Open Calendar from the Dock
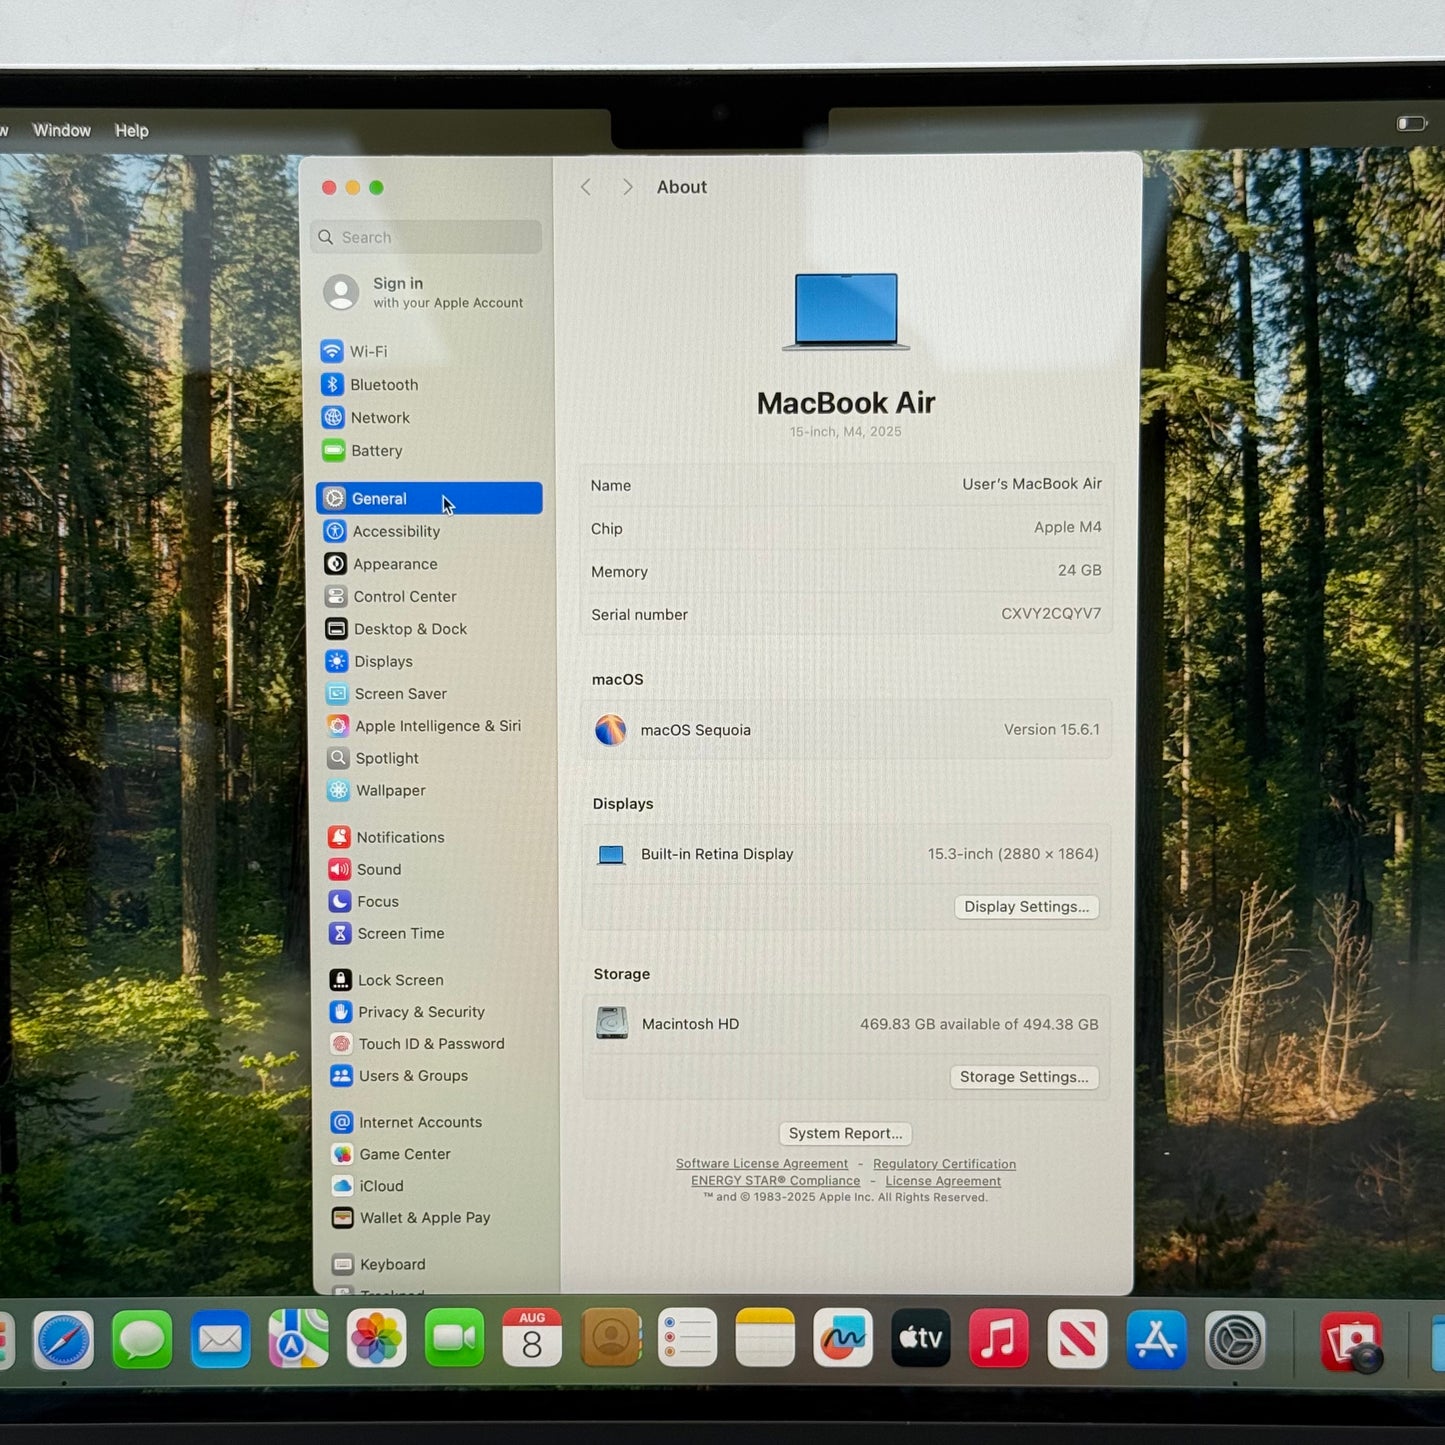This screenshot has width=1445, height=1445. (532, 1338)
